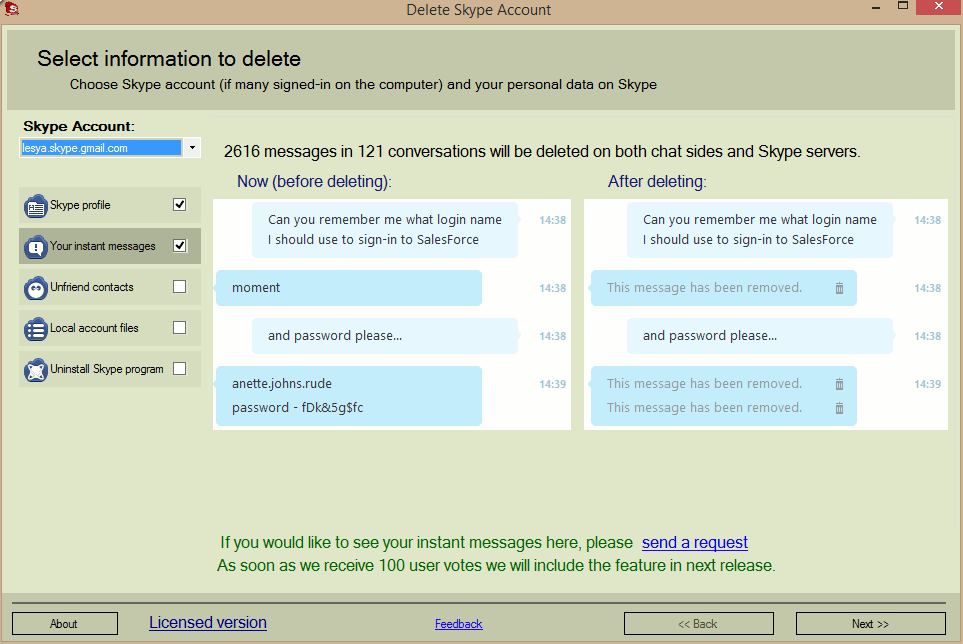Image resolution: width=963 pixels, height=644 pixels.
Task: Enable the Local account files checkbox
Action: click(179, 328)
